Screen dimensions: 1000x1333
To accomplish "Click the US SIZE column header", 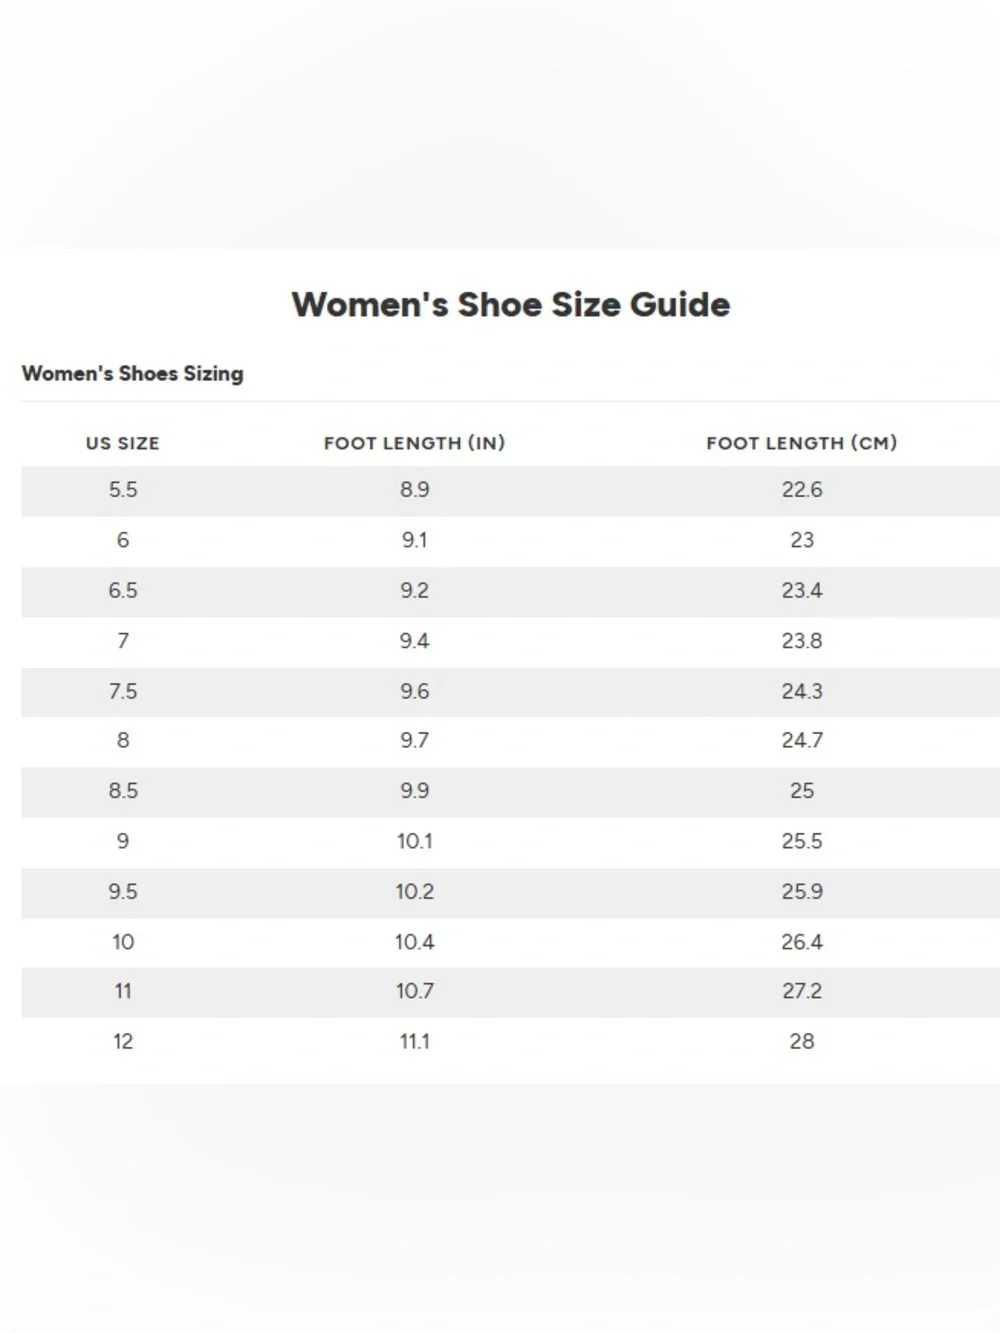I will click(123, 443).
